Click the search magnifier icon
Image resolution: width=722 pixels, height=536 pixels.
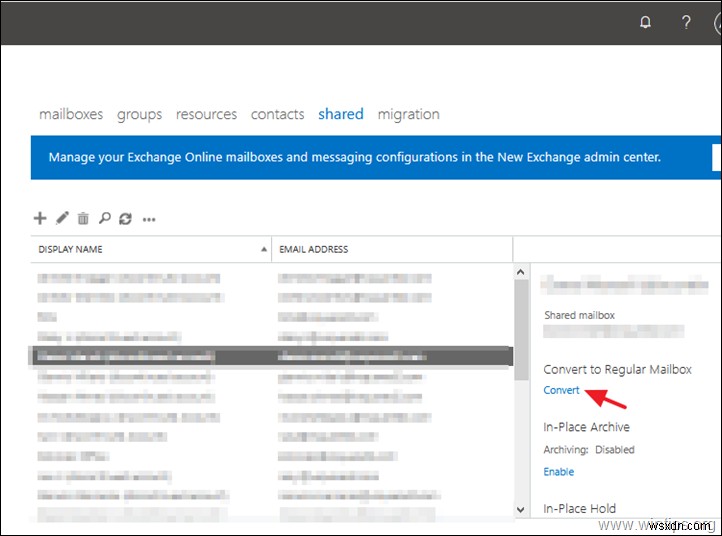click(x=104, y=218)
